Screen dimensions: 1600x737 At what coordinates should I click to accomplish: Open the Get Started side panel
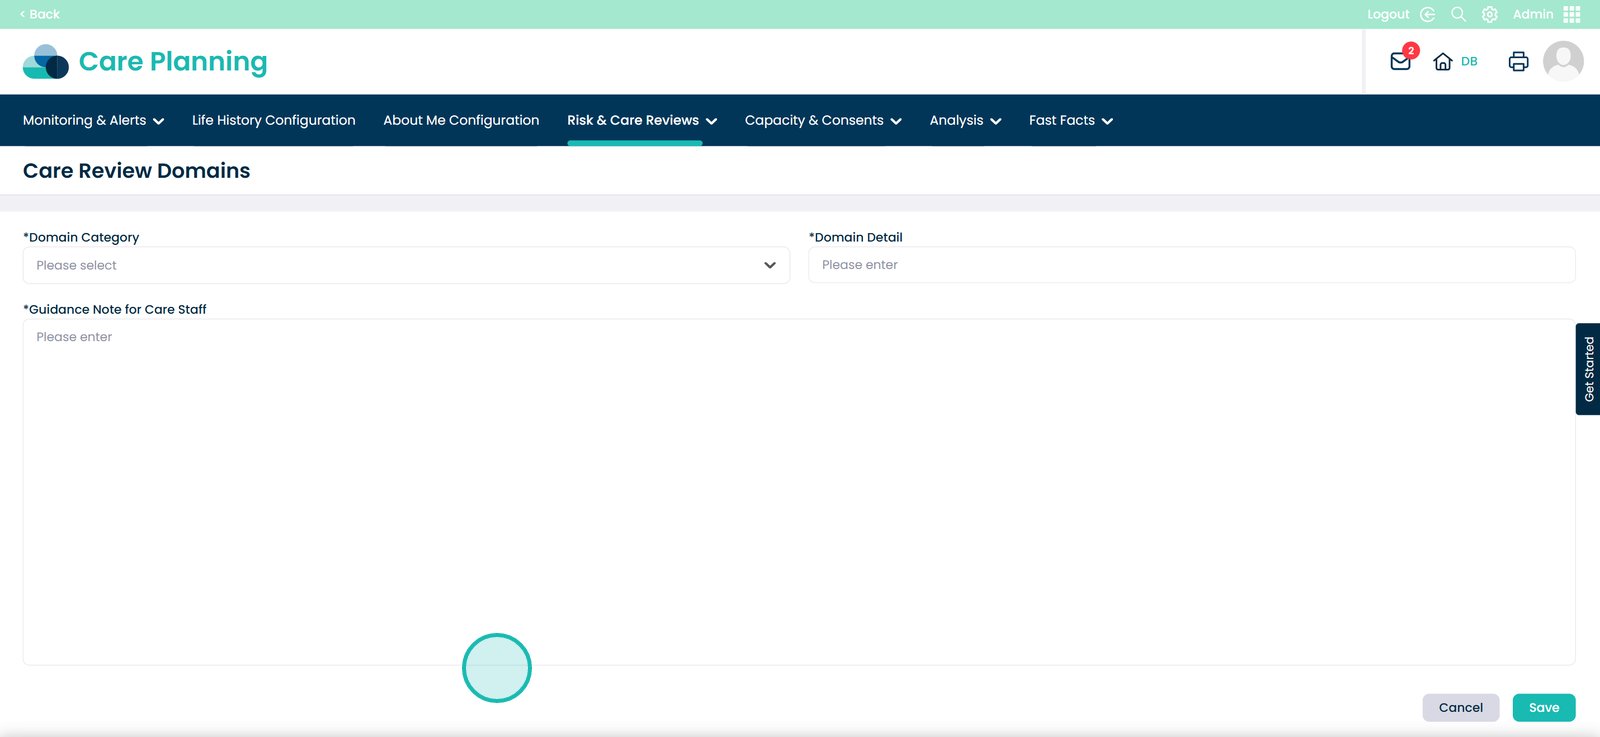pyautogui.click(x=1588, y=369)
